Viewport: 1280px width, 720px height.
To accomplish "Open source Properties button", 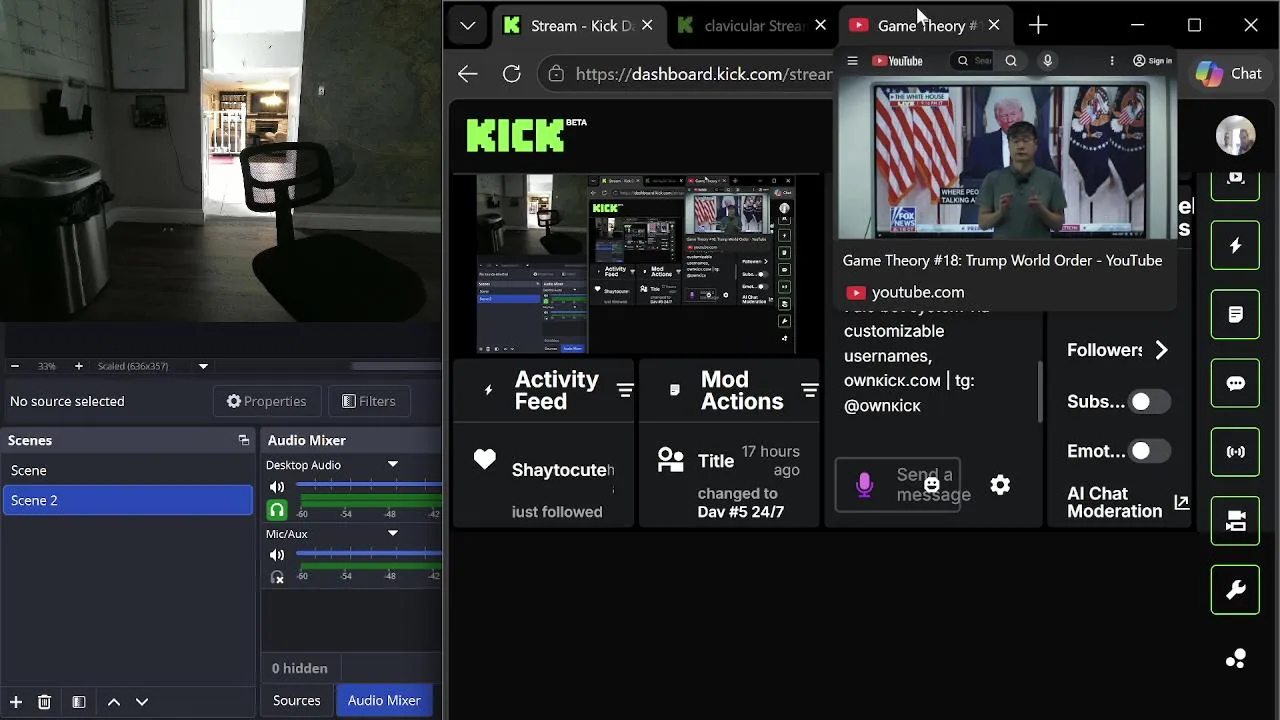I will coord(266,401).
